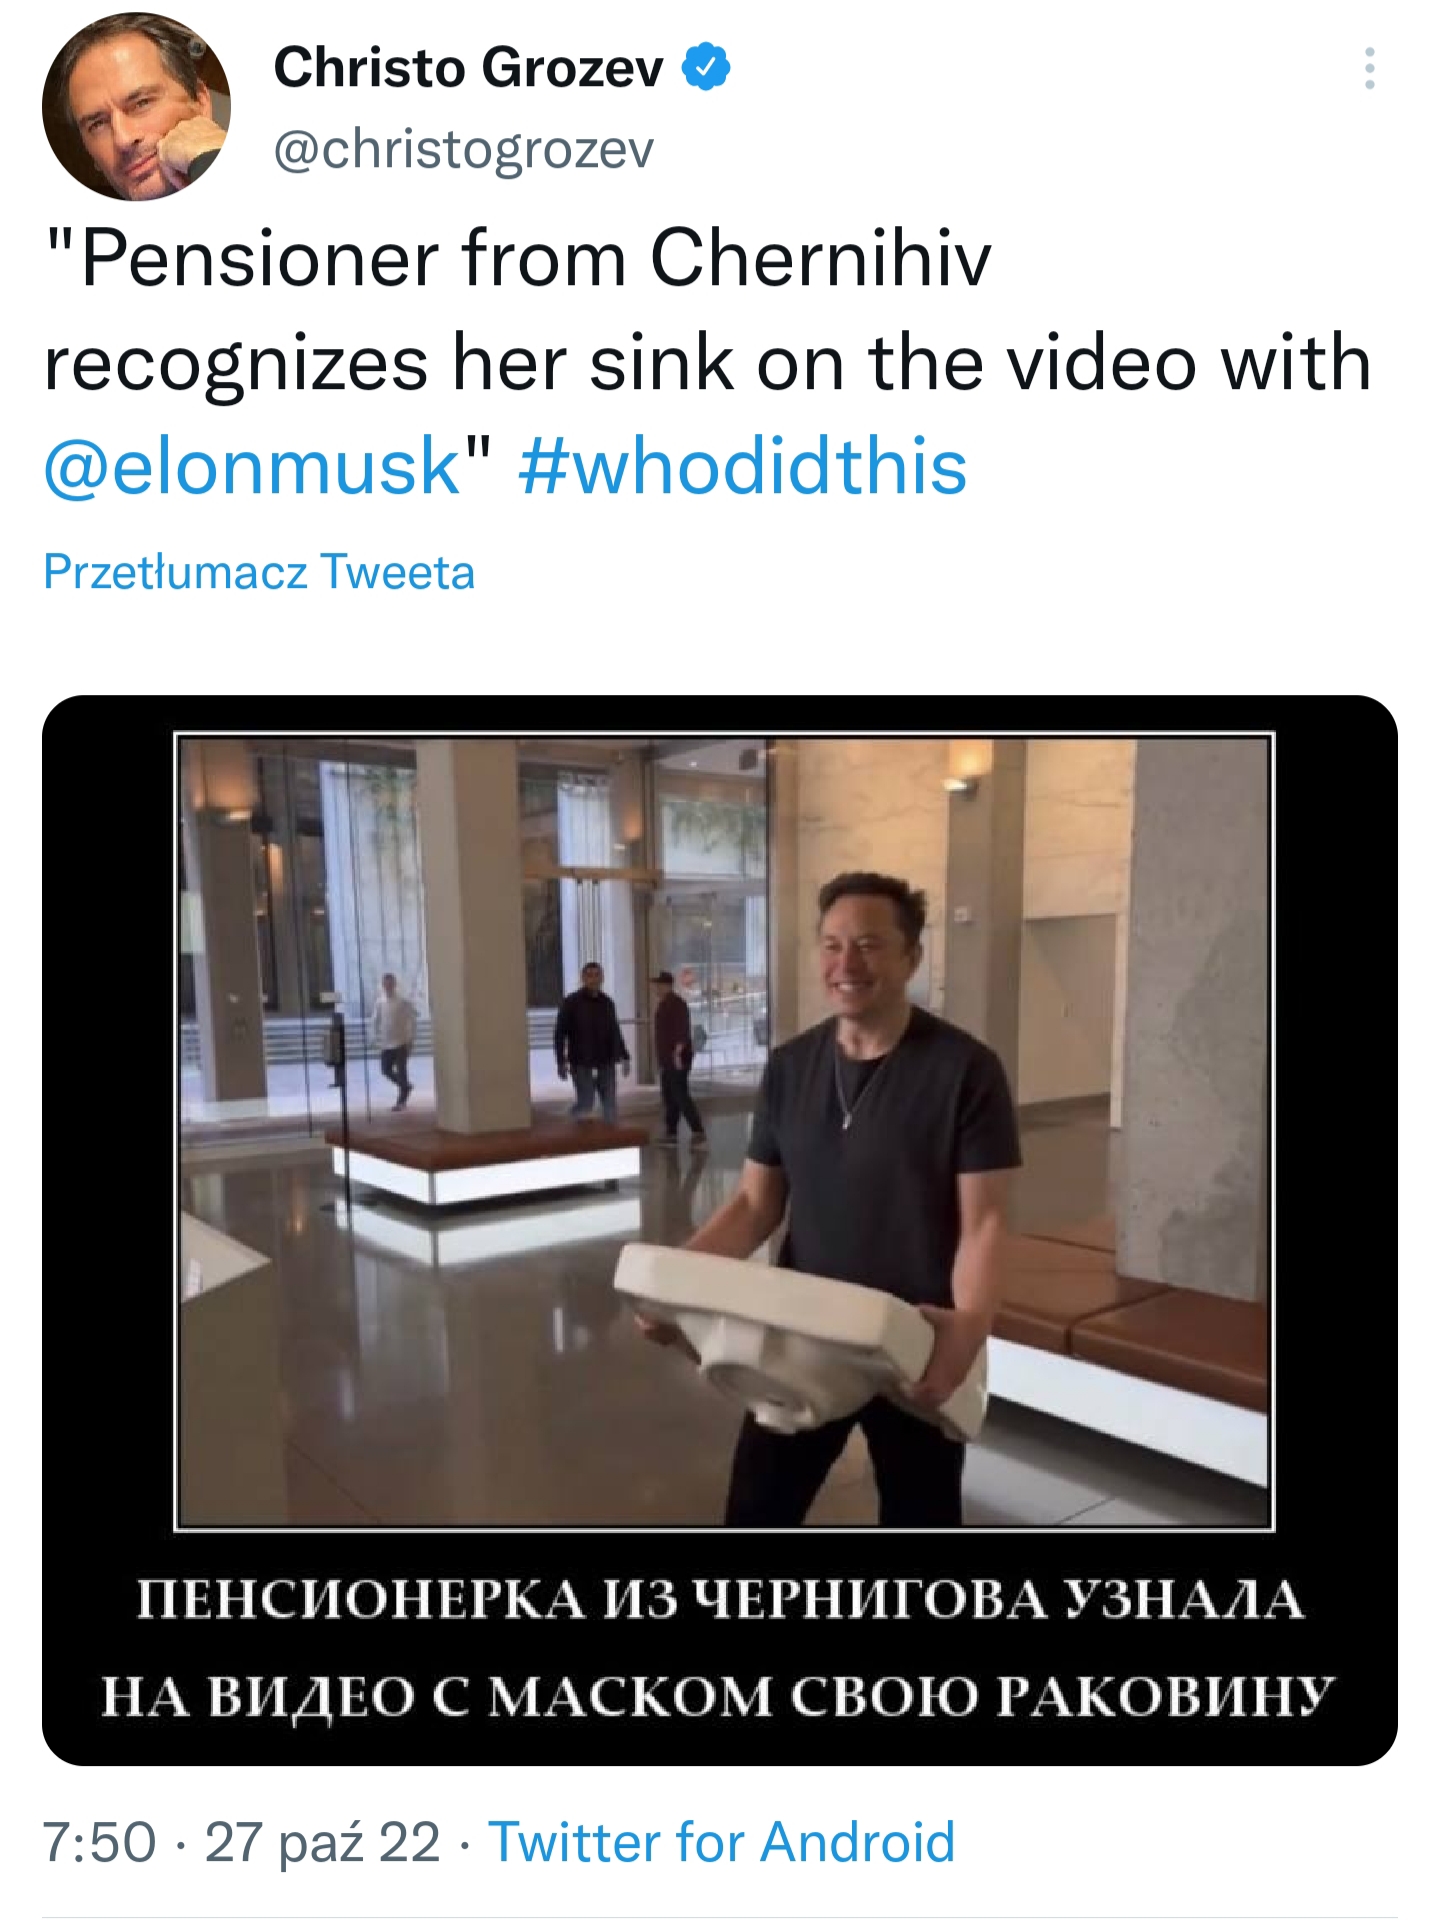Tap the Christo Grozev display name
This screenshot has width=1440, height=1920.
(x=468, y=67)
